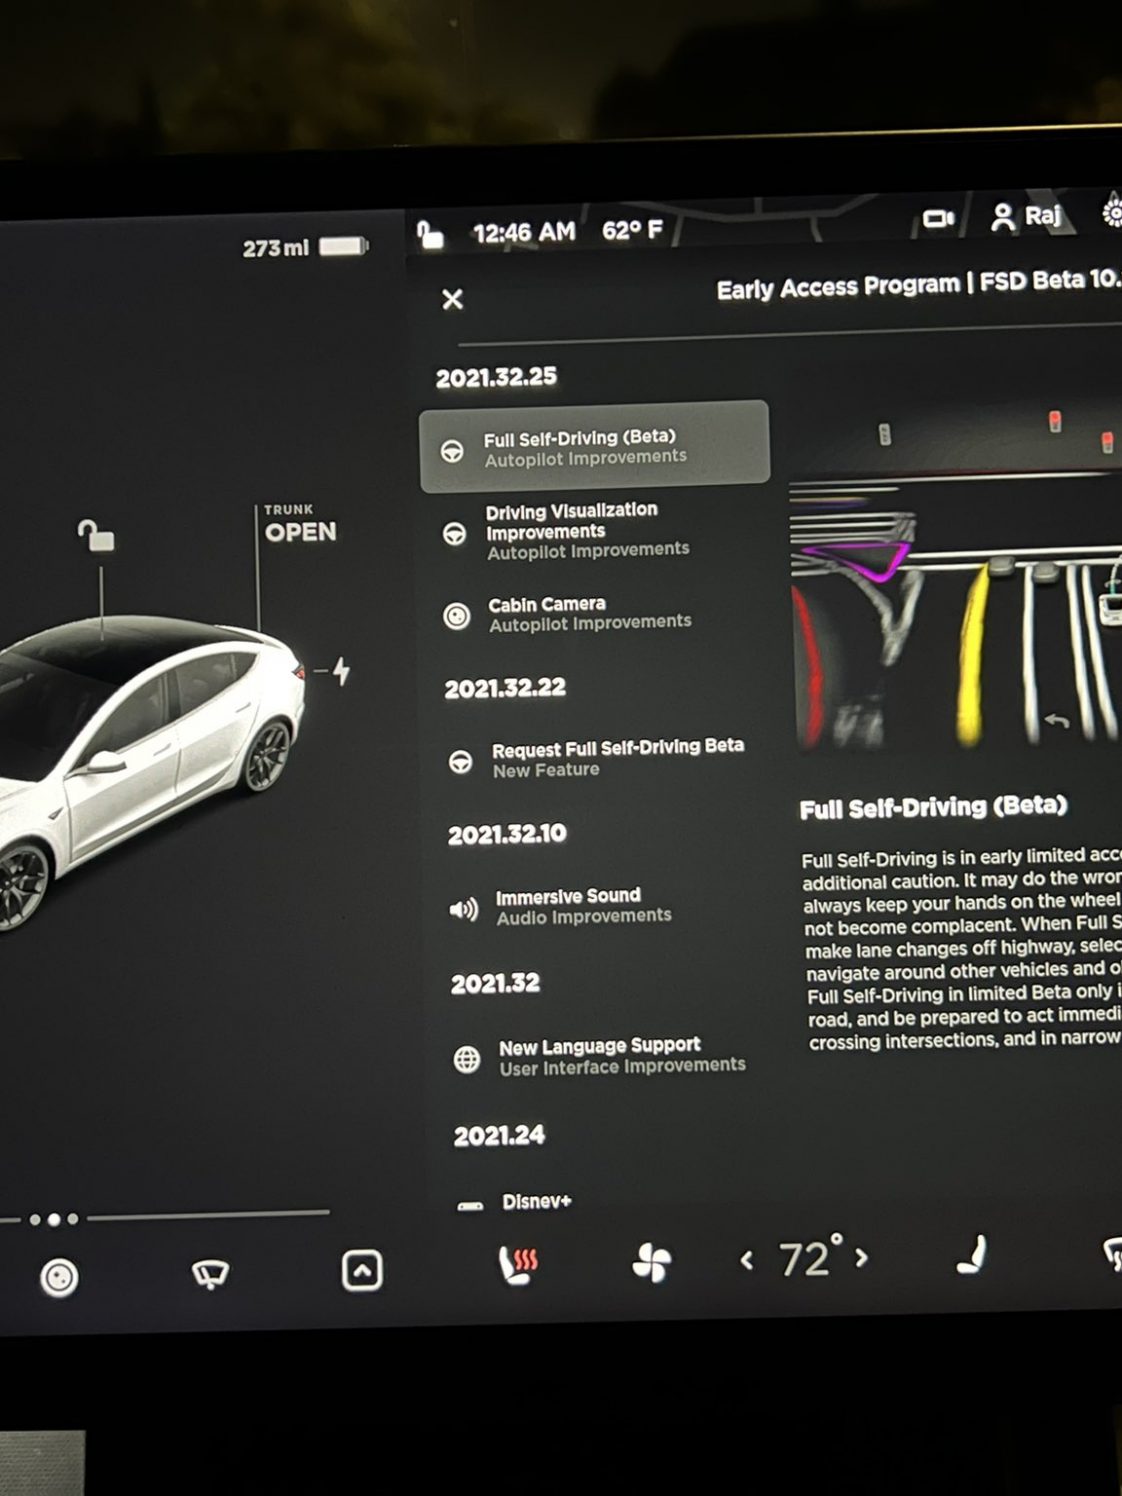Tap the 2021.24 version heading
Screen dimensions: 1122x1496
(x=499, y=1136)
